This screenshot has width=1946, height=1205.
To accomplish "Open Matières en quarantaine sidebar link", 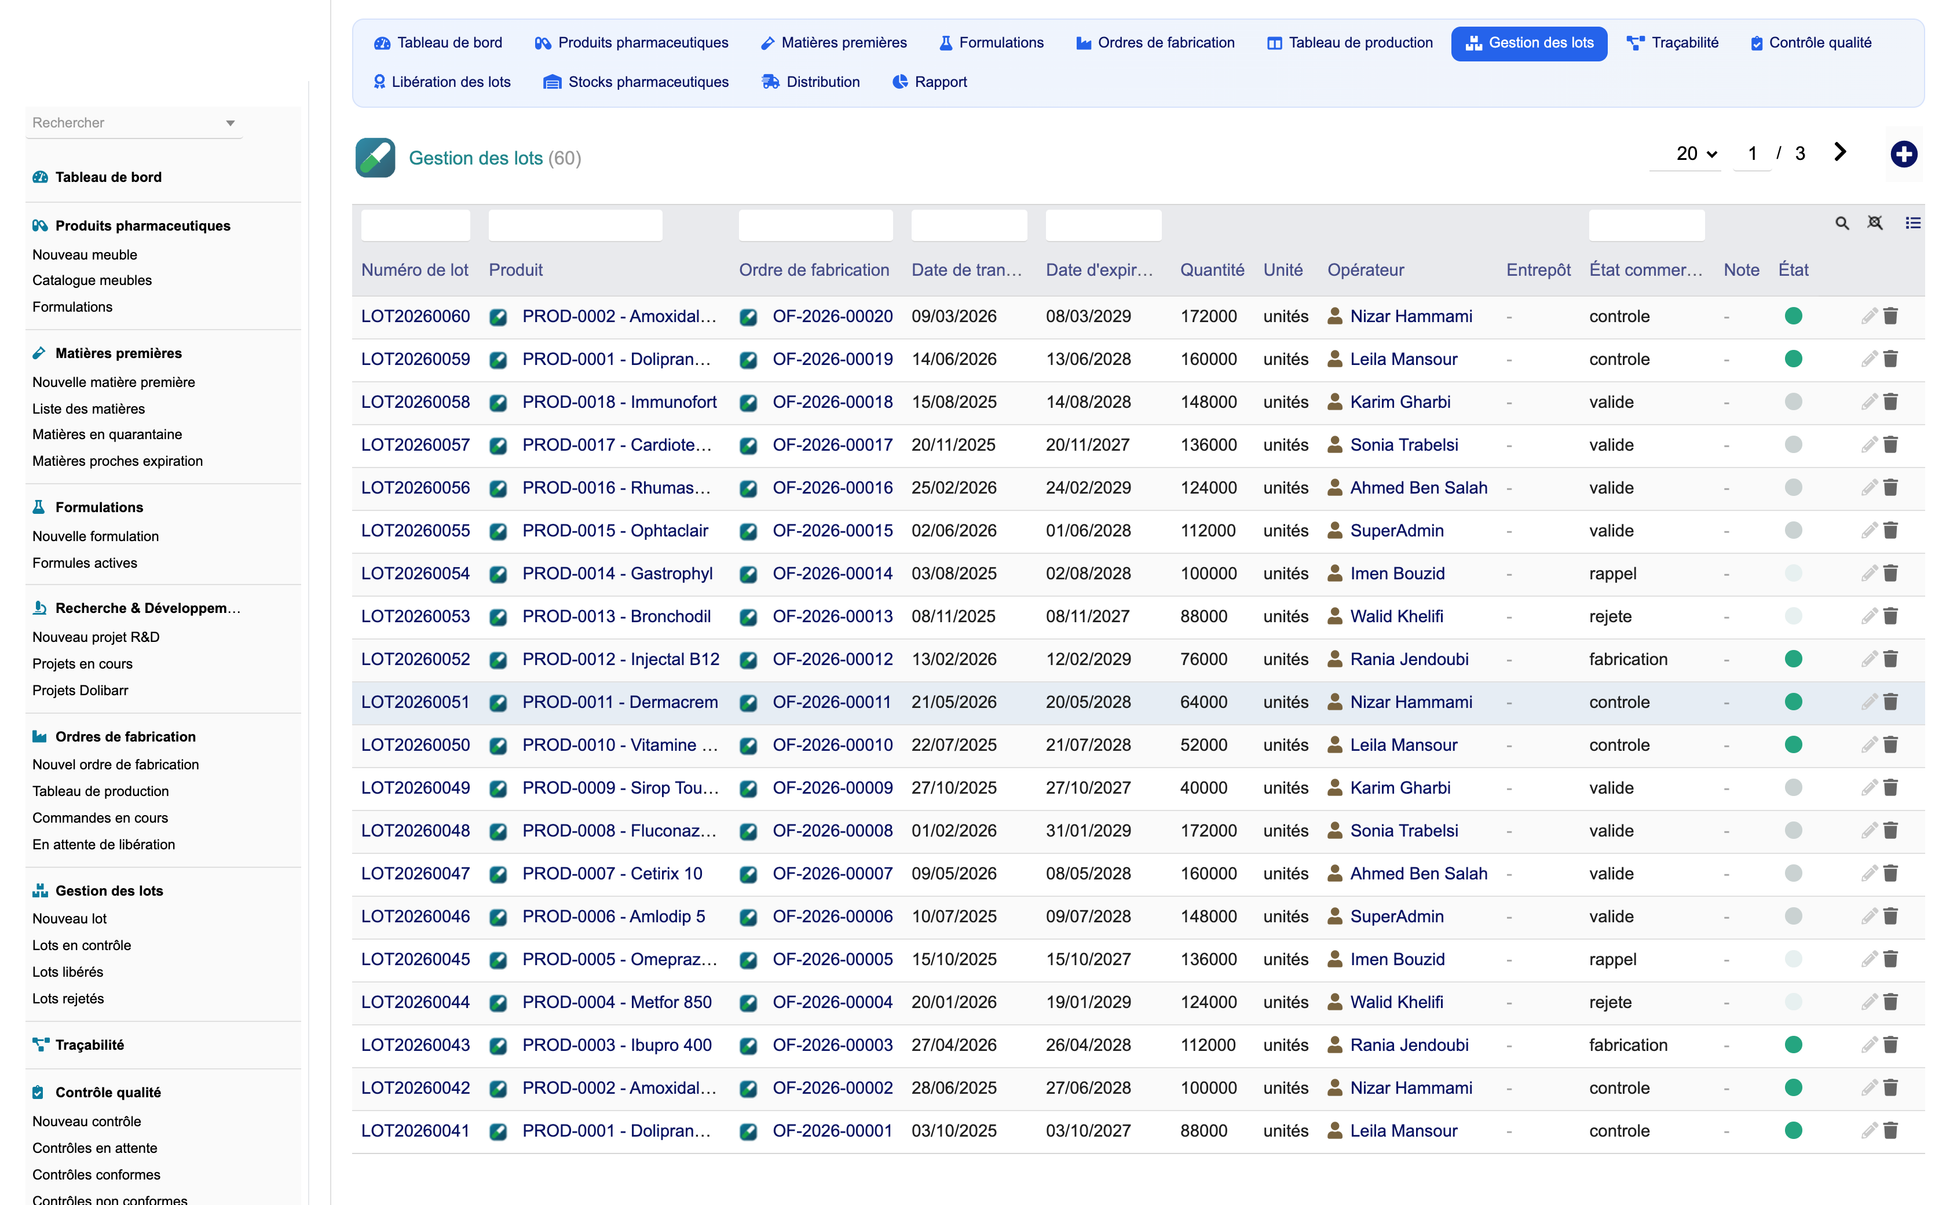I will [x=107, y=434].
